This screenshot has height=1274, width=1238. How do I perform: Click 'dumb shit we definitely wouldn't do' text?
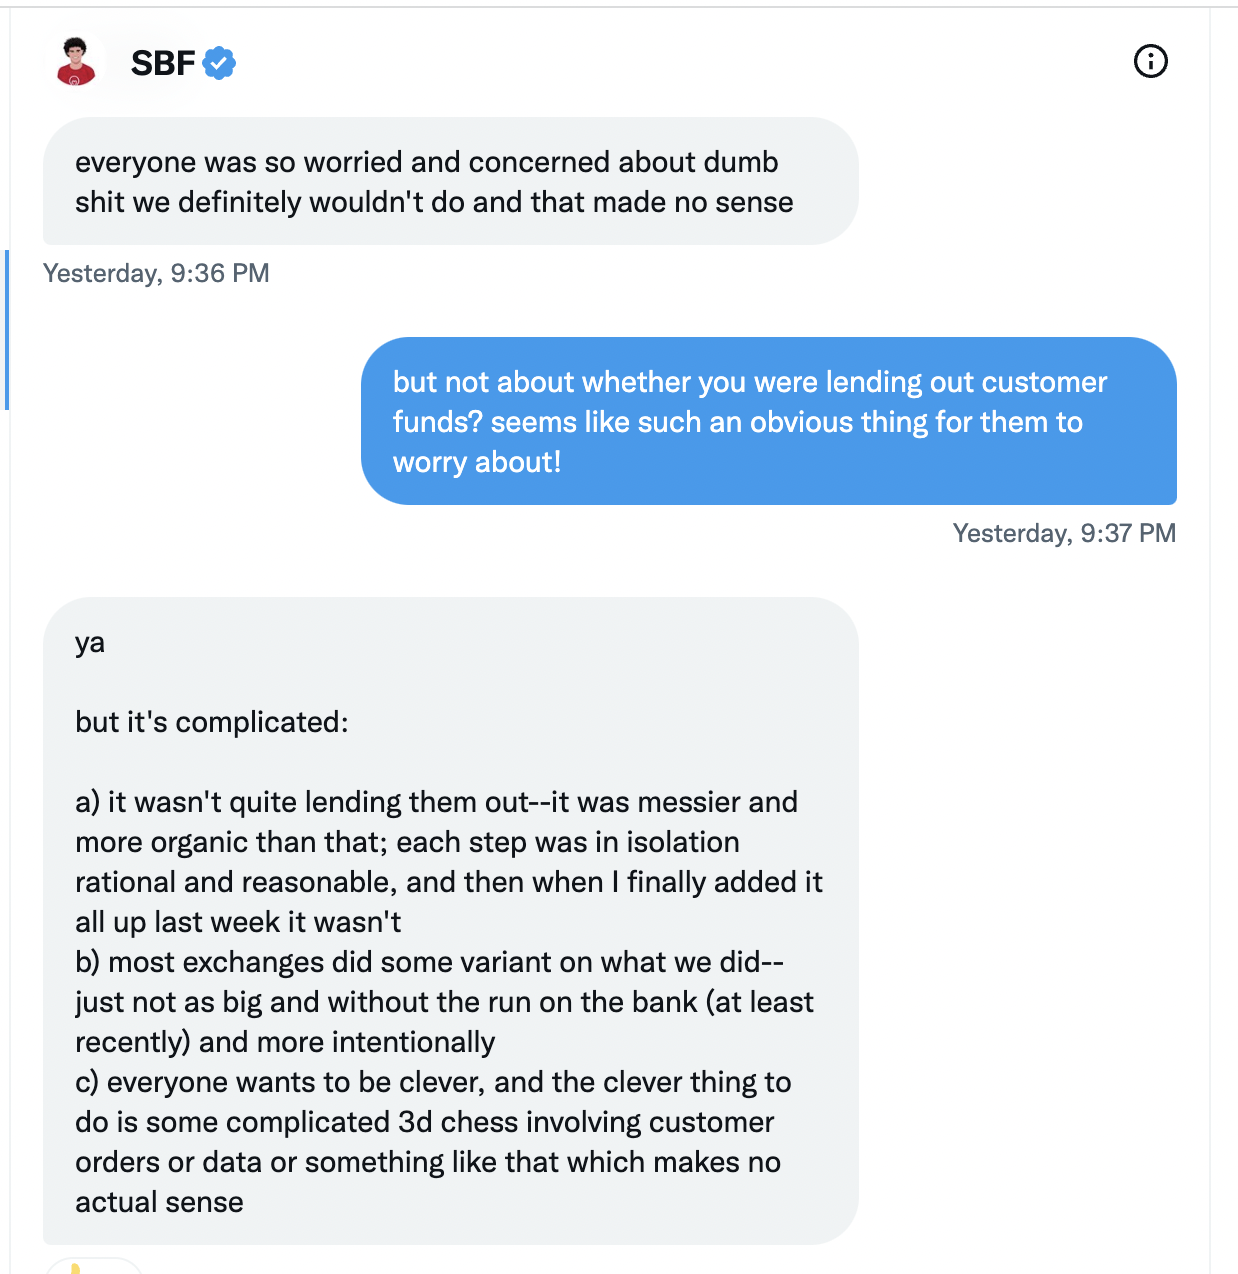click(x=426, y=181)
